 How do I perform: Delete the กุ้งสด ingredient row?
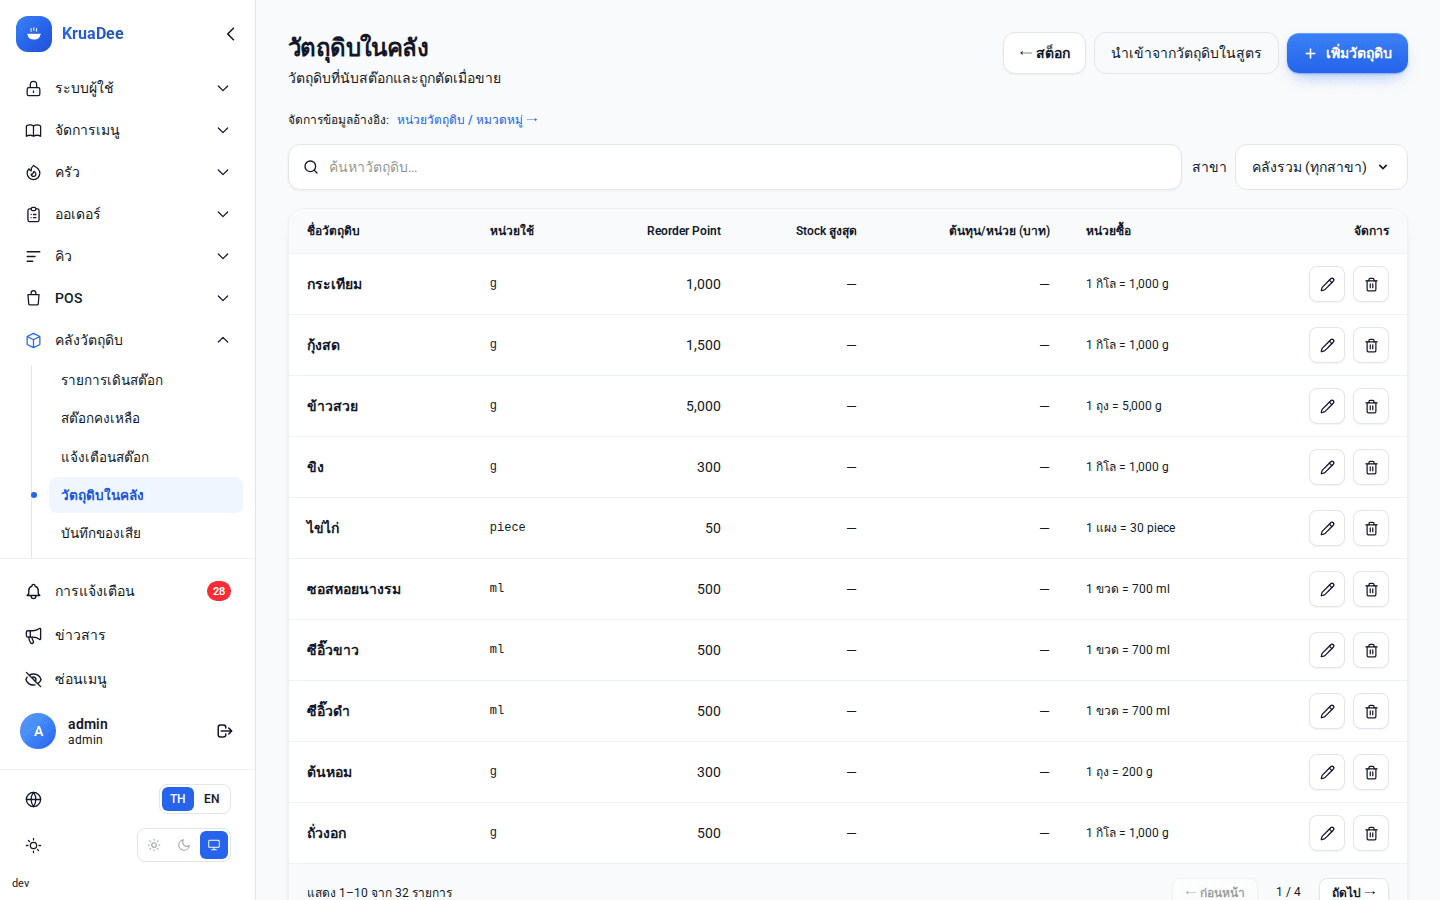click(x=1371, y=345)
